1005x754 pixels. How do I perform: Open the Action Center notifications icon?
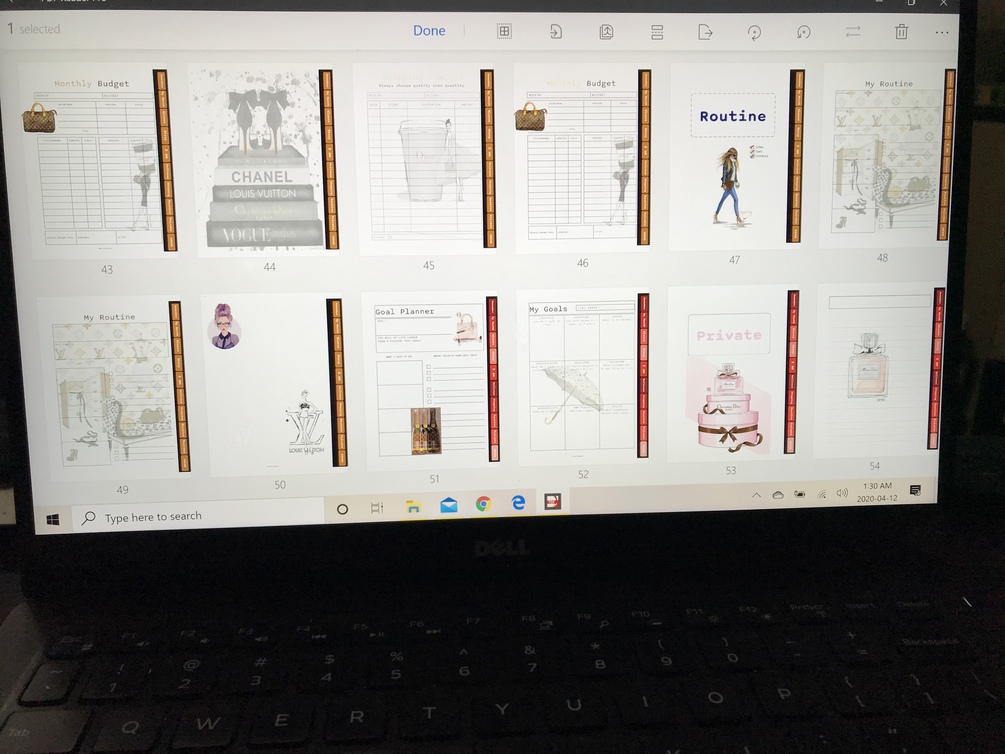click(915, 490)
